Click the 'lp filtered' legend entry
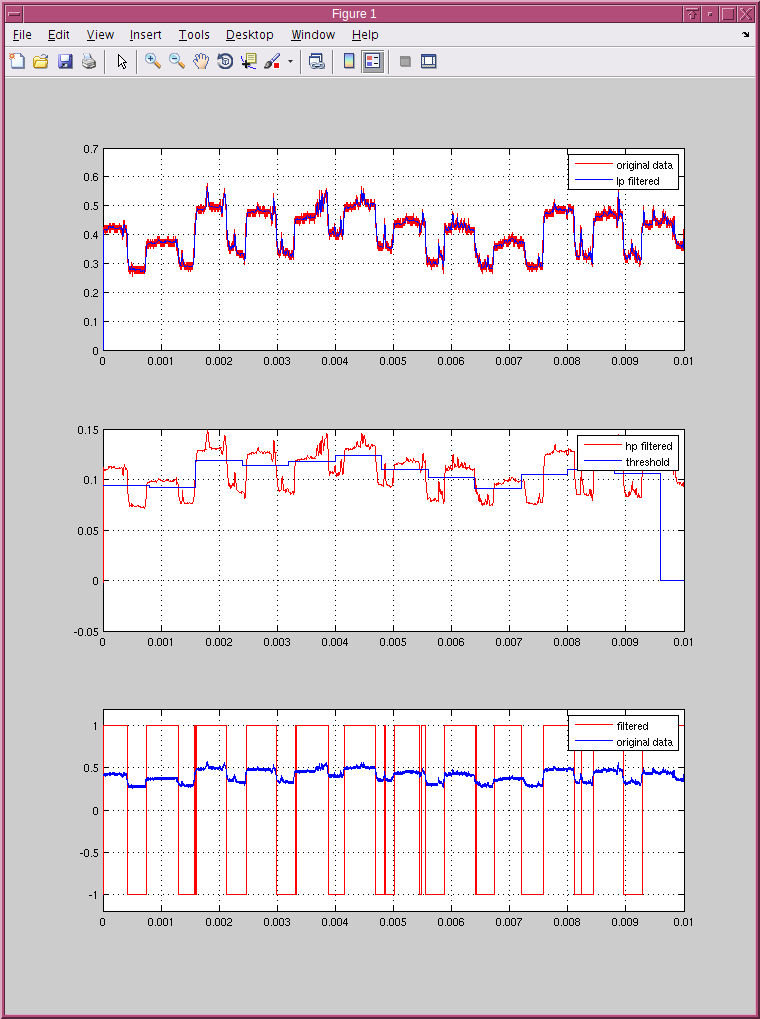The width and height of the screenshot is (760, 1019). (638, 181)
